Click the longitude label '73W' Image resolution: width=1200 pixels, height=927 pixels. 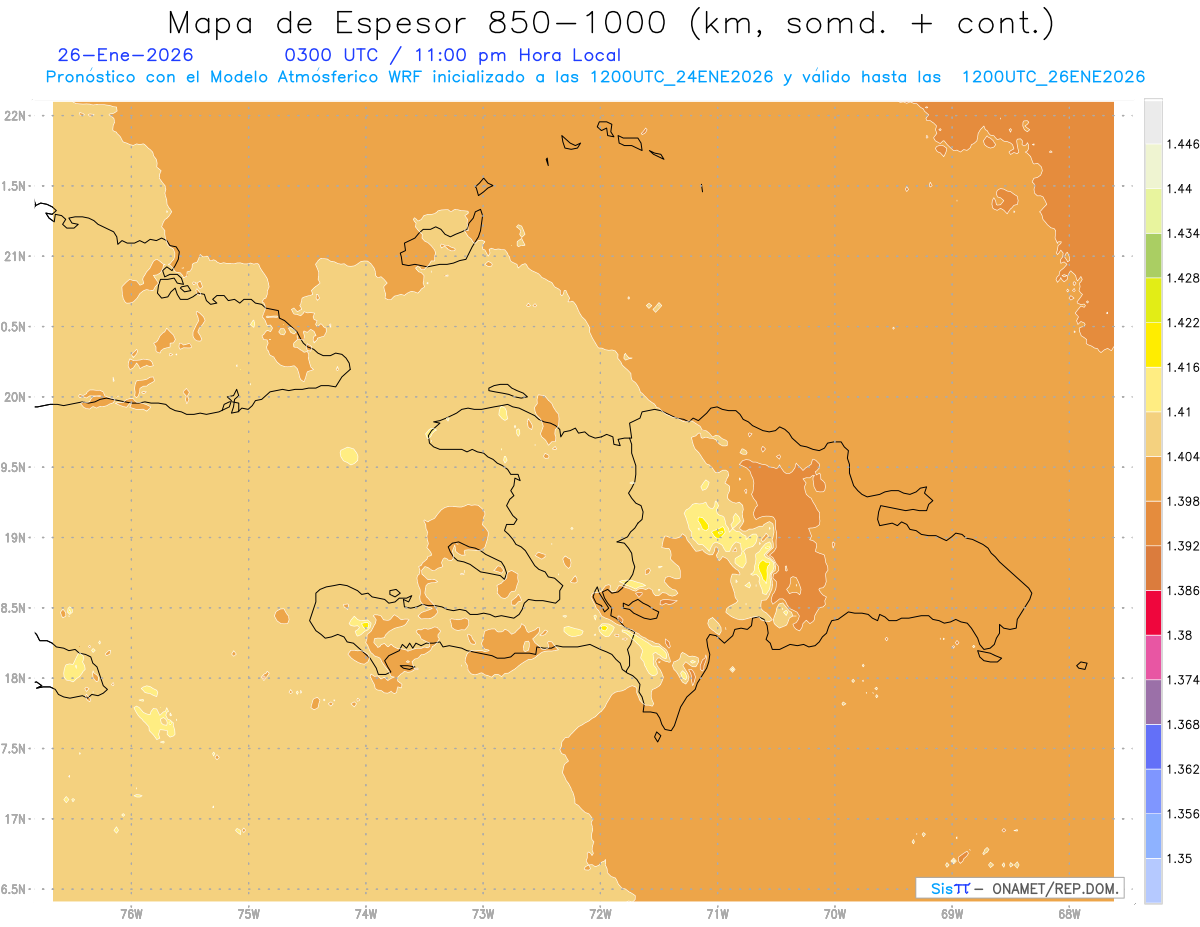483,914
